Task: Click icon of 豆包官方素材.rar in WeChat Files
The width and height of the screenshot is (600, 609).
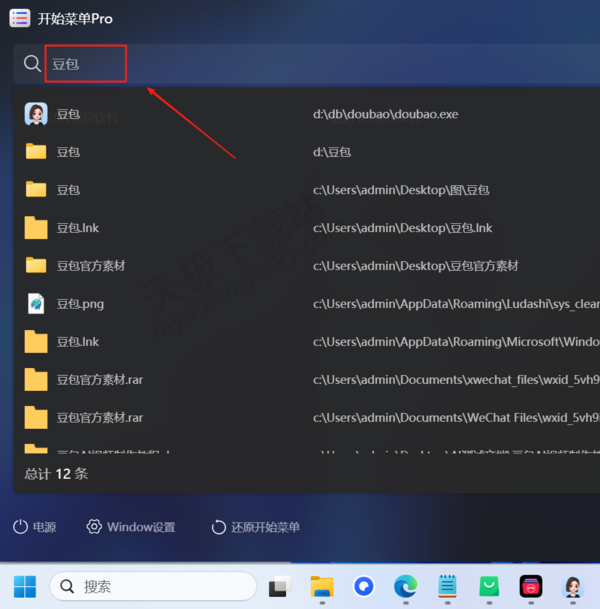Action: (36, 418)
